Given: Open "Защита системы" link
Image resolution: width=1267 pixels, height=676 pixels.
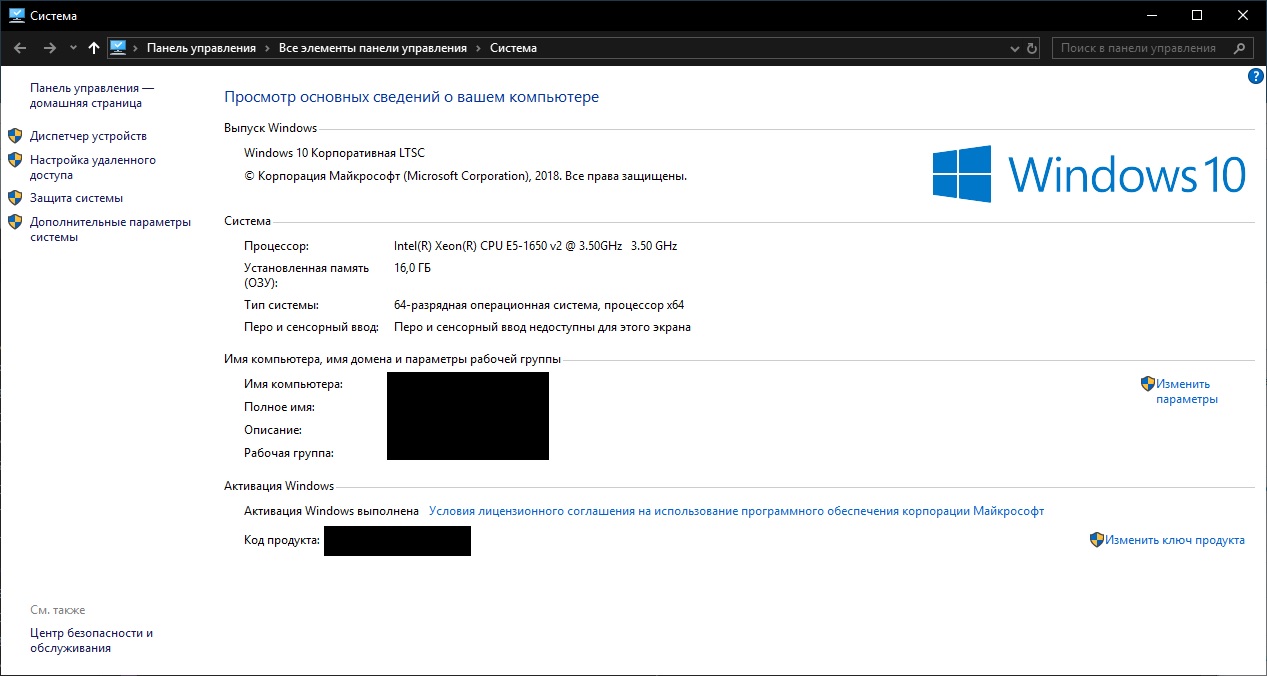Looking at the screenshot, I should [x=76, y=198].
